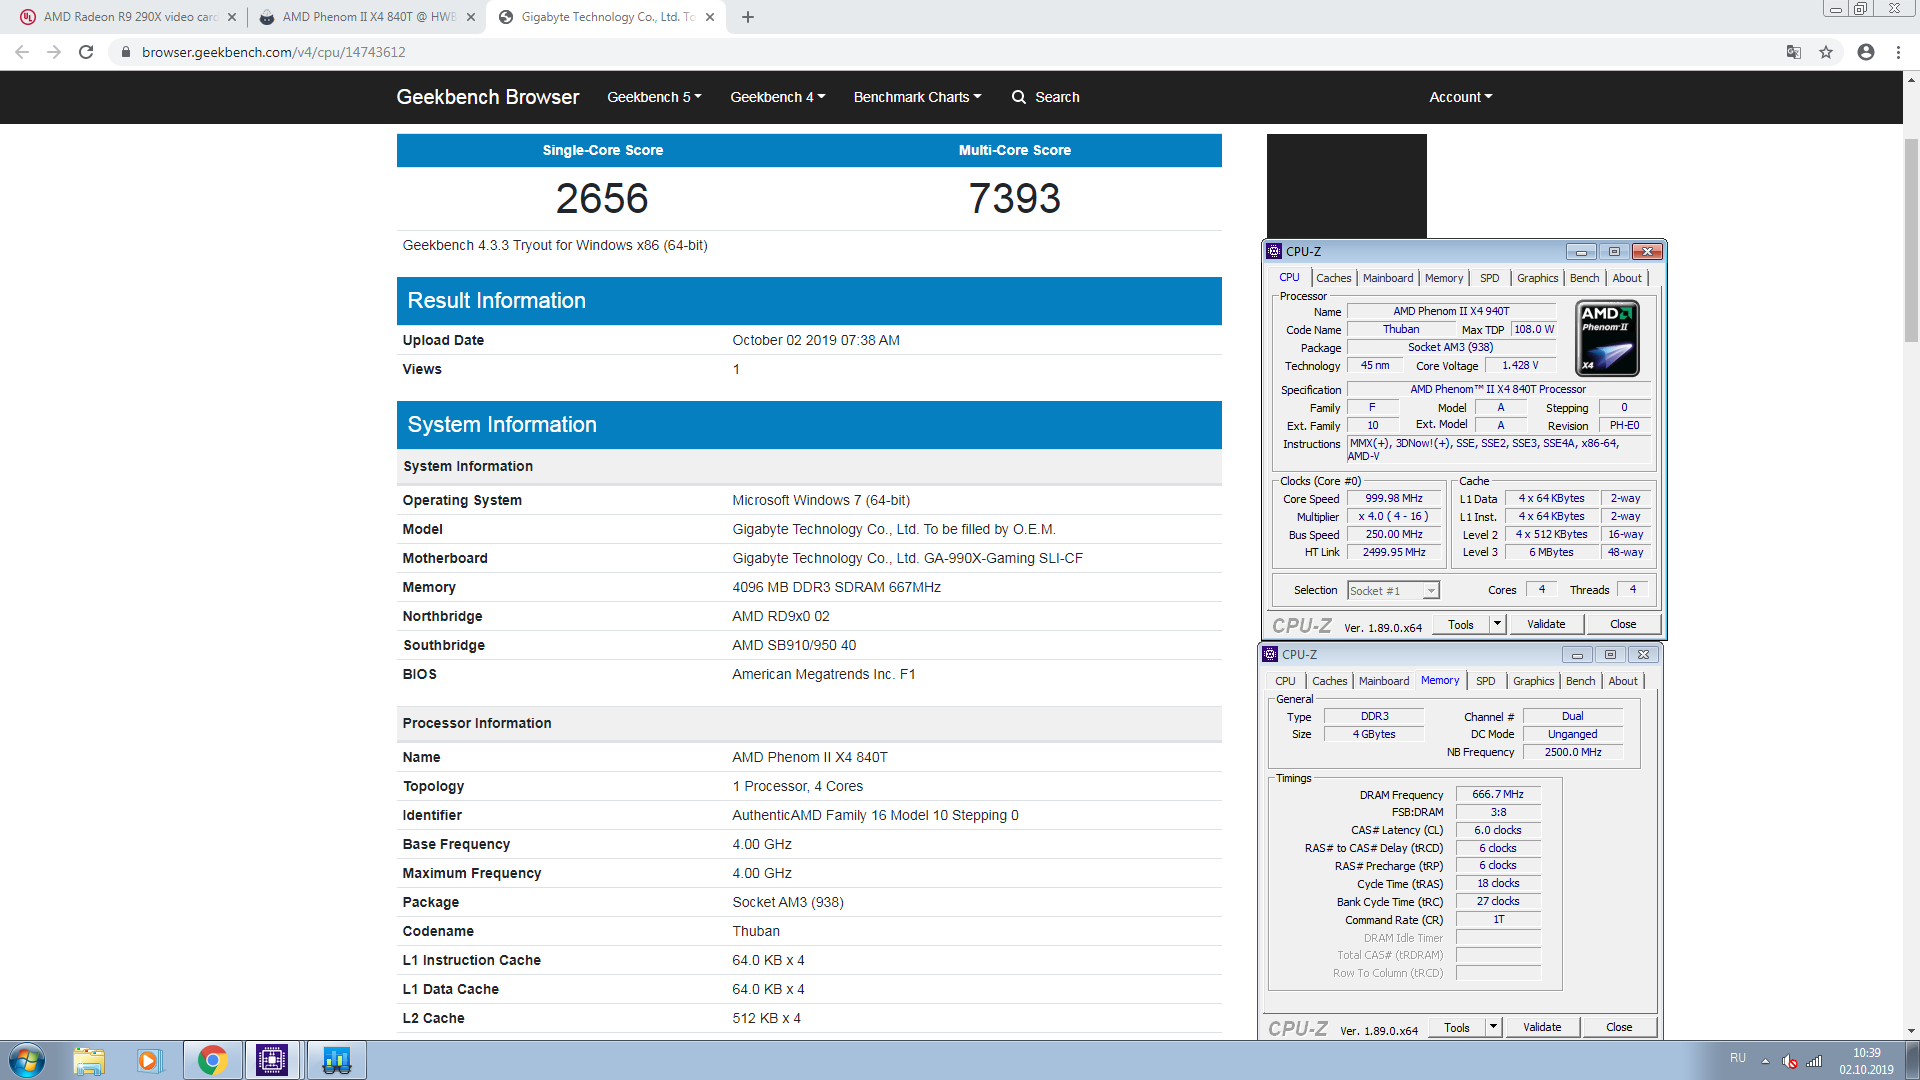Viewport: 1920px width, 1080px height.
Task: Click Validate button in upper CPU-Z
Action: tap(1546, 624)
